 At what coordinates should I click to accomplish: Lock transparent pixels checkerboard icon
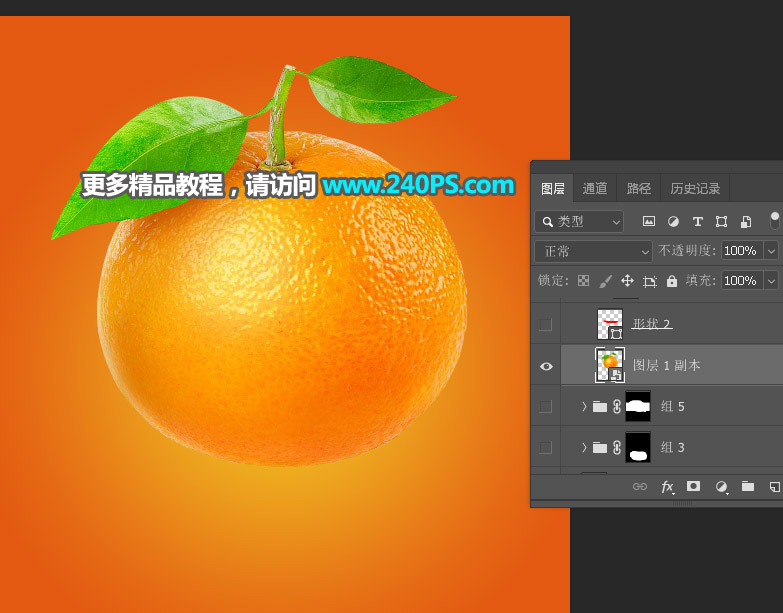[583, 281]
